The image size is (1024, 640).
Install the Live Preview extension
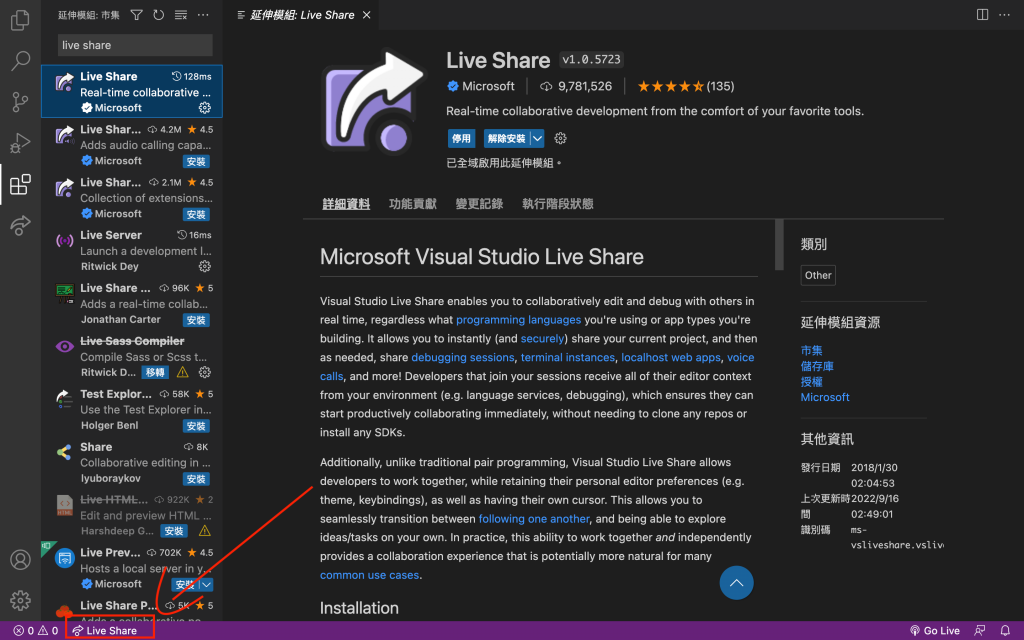(x=185, y=584)
